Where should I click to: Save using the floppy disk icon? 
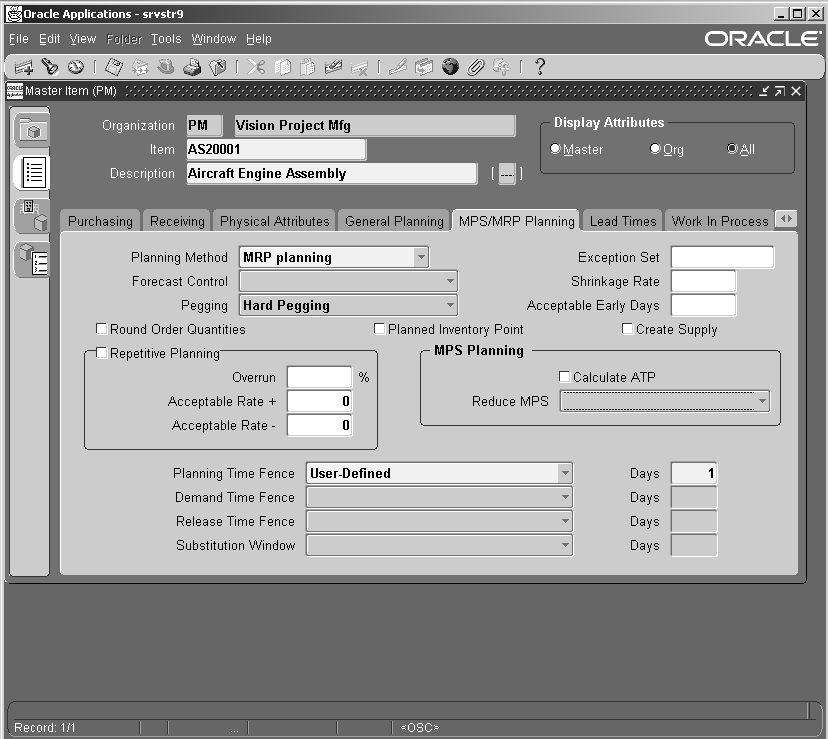point(114,67)
